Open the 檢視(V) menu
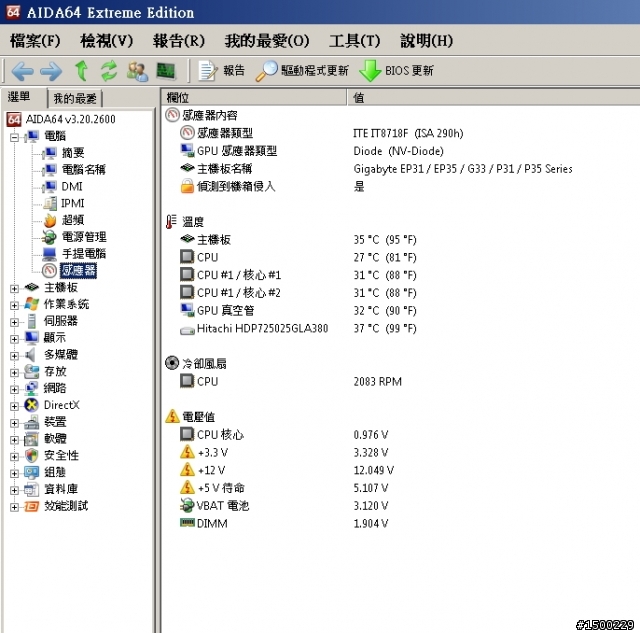 (107, 40)
